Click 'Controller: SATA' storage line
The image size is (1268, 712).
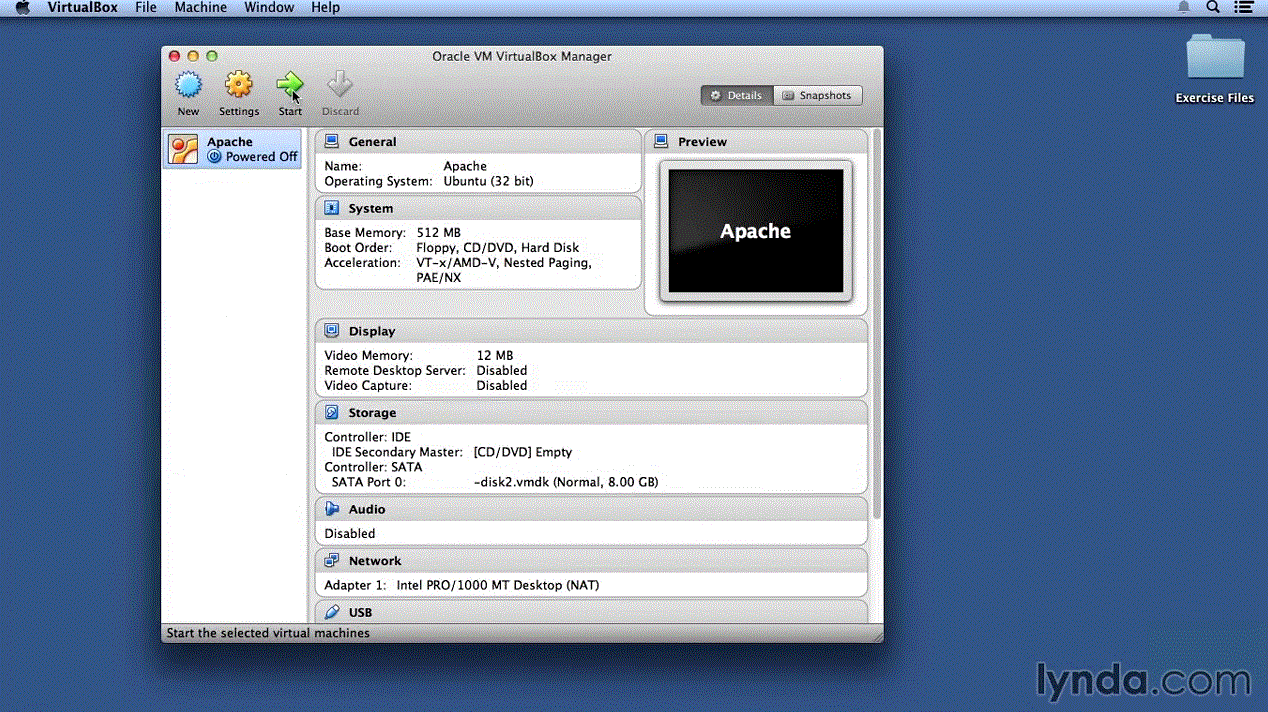(373, 467)
